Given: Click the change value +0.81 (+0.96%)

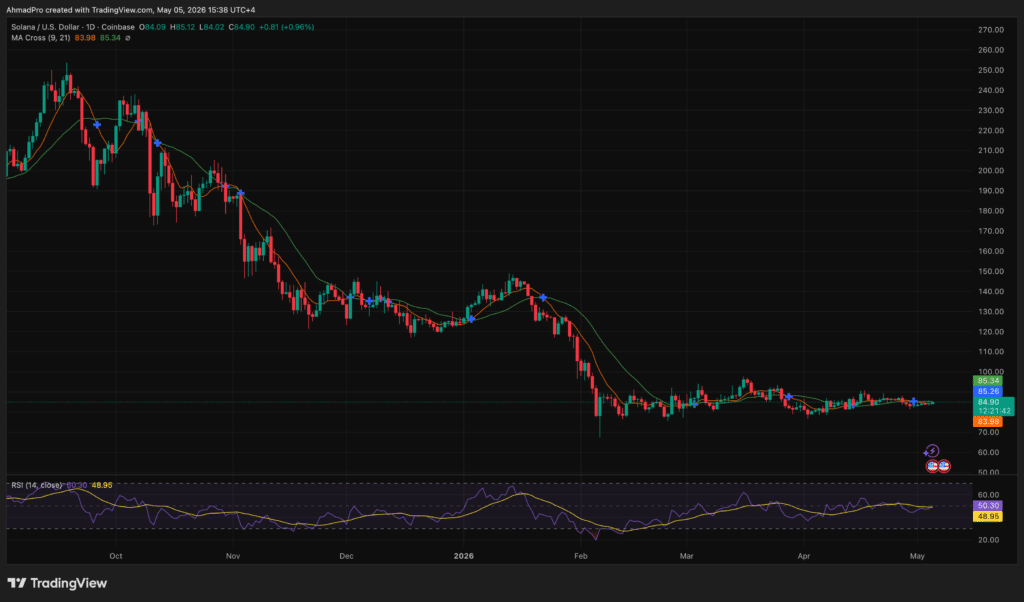Looking at the screenshot, I should pos(287,27).
